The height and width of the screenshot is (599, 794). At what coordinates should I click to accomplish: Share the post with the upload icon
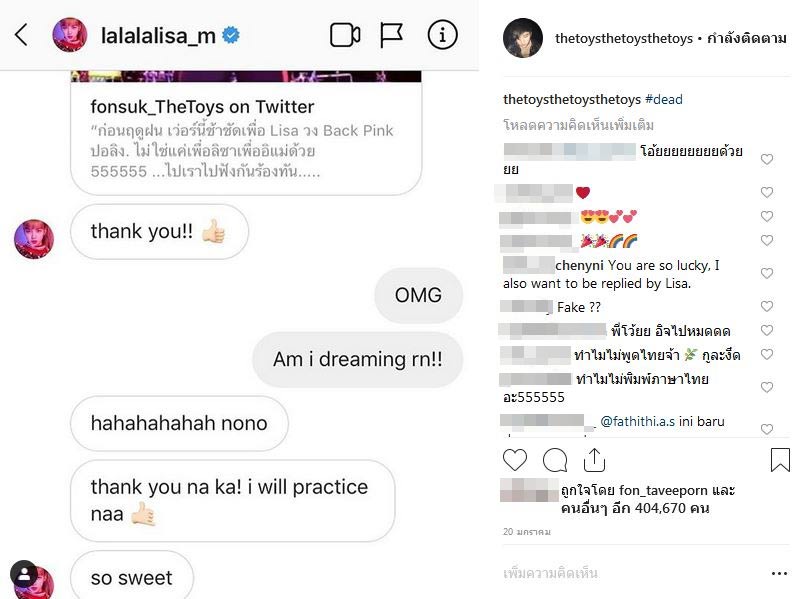(x=594, y=460)
